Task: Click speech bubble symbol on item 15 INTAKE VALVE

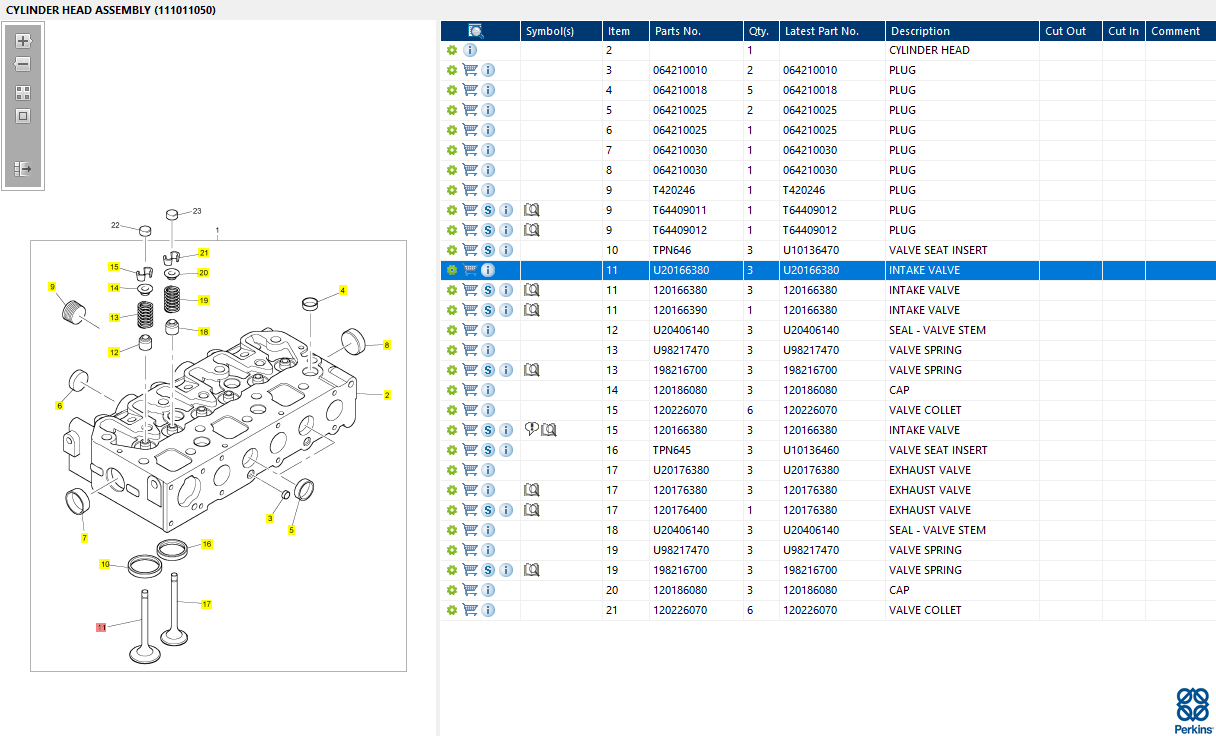Action: [531, 430]
